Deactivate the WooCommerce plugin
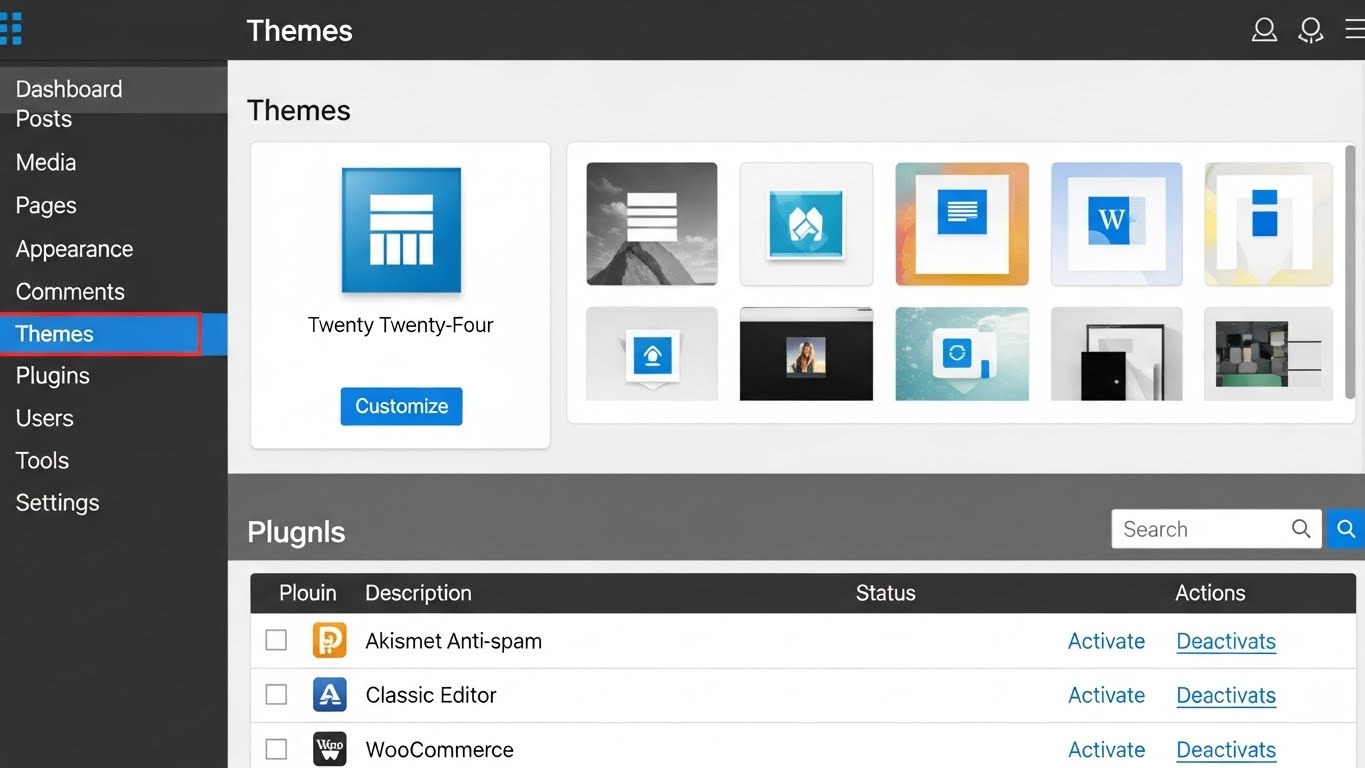This screenshot has width=1365, height=768. tap(1226, 749)
